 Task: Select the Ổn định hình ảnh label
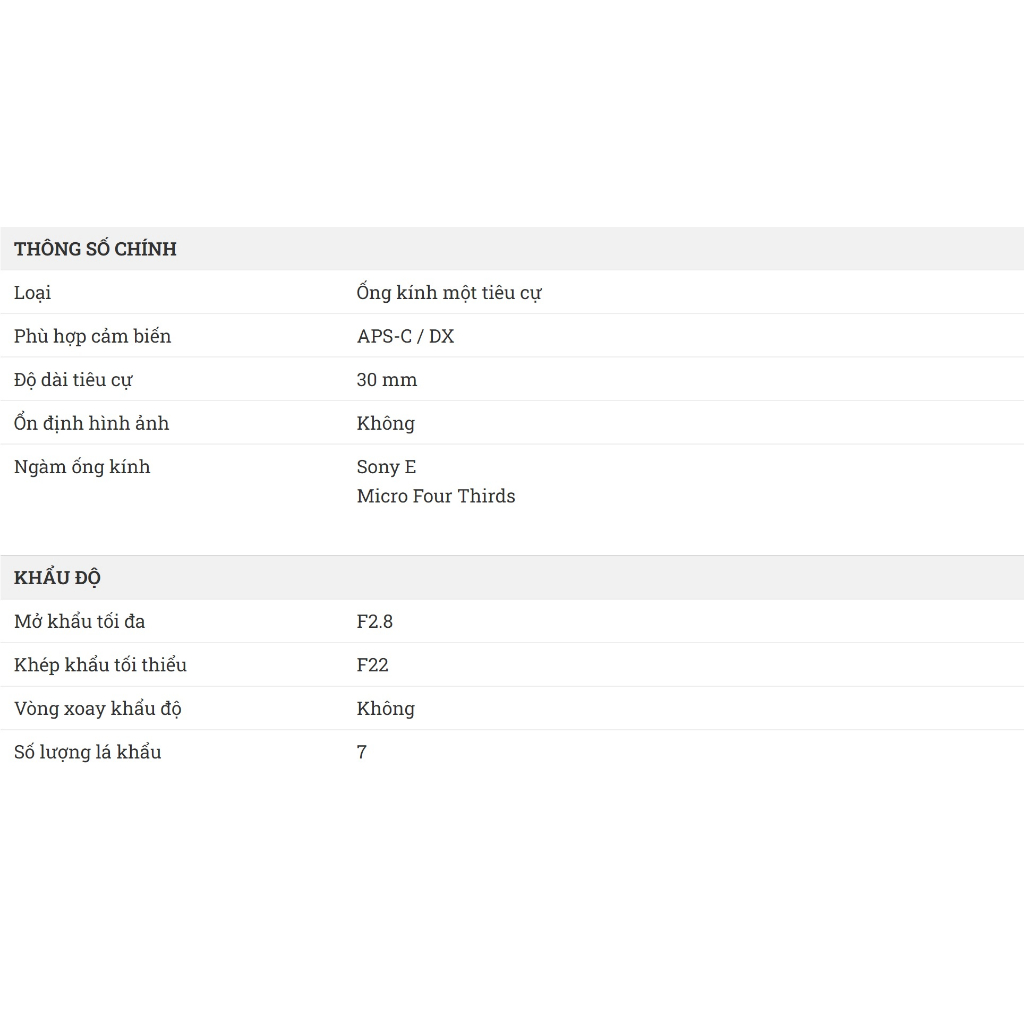pyautogui.click(x=91, y=423)
